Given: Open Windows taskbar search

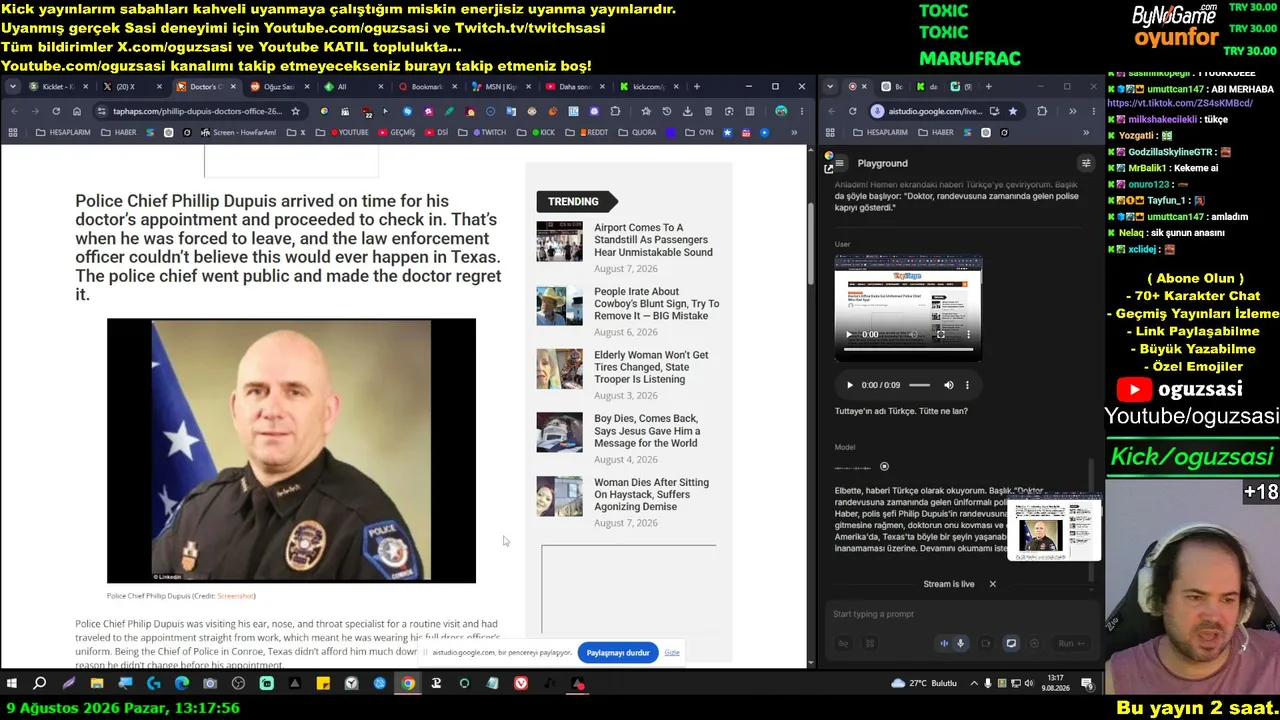Looking at the screenshot, I should 40,684.
